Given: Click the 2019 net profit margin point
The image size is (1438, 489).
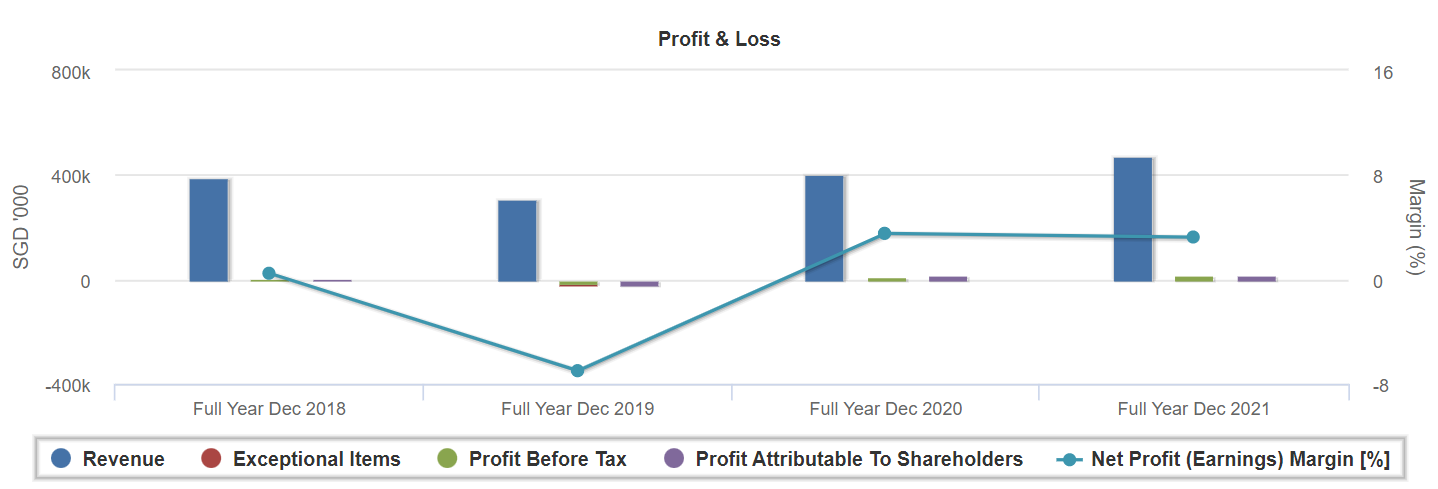Looking at the screenshot, I should 577,370.
